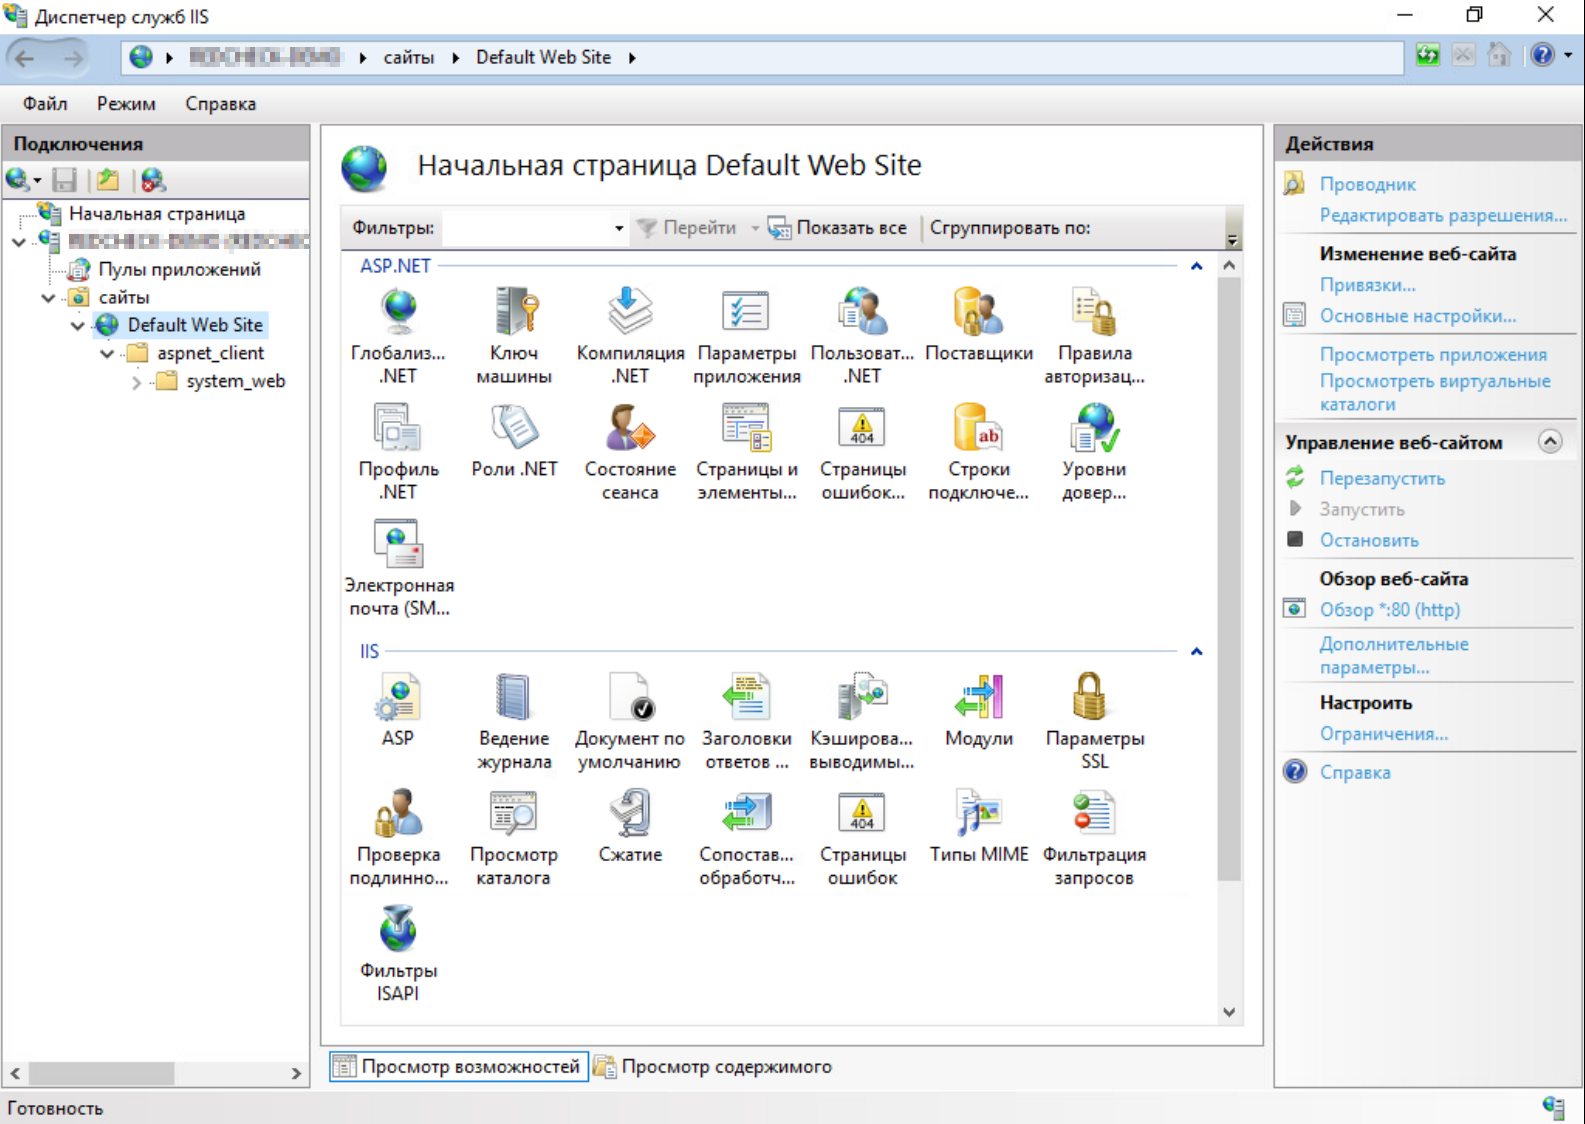Open Заголовки ответов HTTP feature
1585x1124 pixels.
[746, 720]
